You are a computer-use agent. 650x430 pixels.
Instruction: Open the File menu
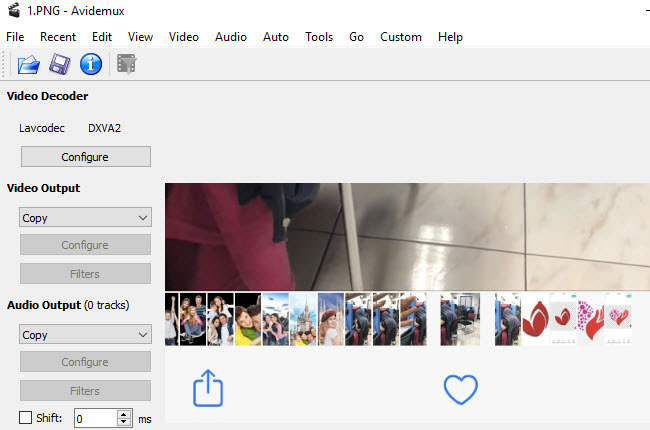pyautogui.click(x=15, y=37)
